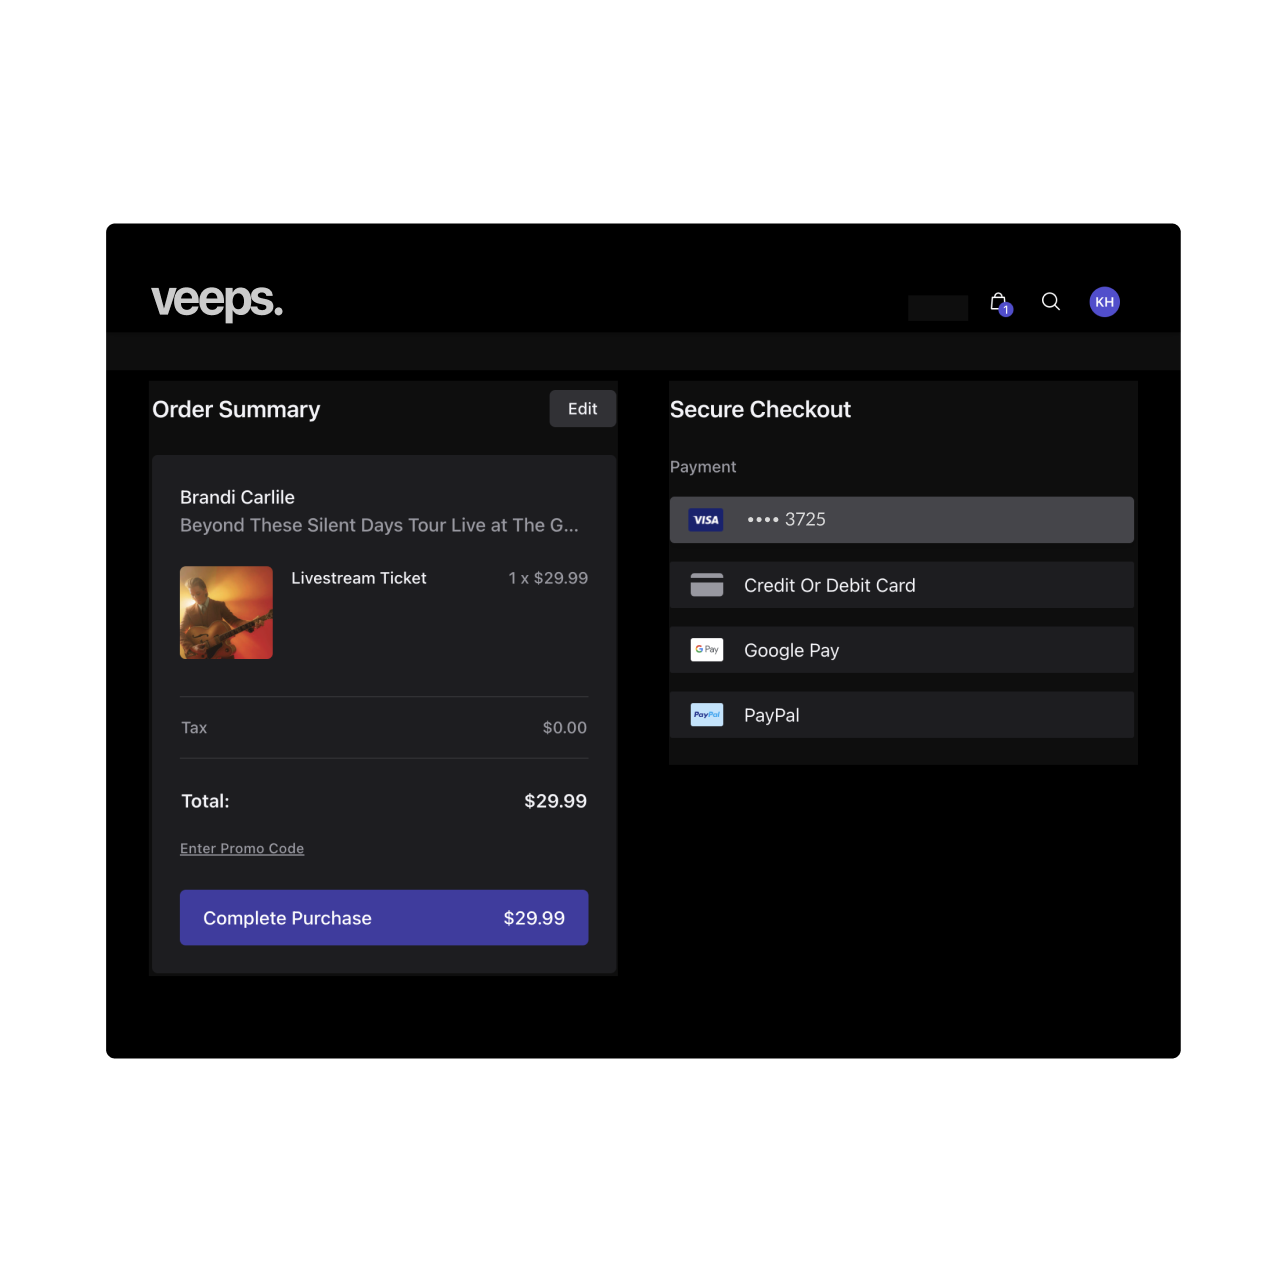Image resolution: width=1288 pixels, height=1280 pixels.
Task: Click the 1 x $29.99 quantity text
Action: point(548,578)
